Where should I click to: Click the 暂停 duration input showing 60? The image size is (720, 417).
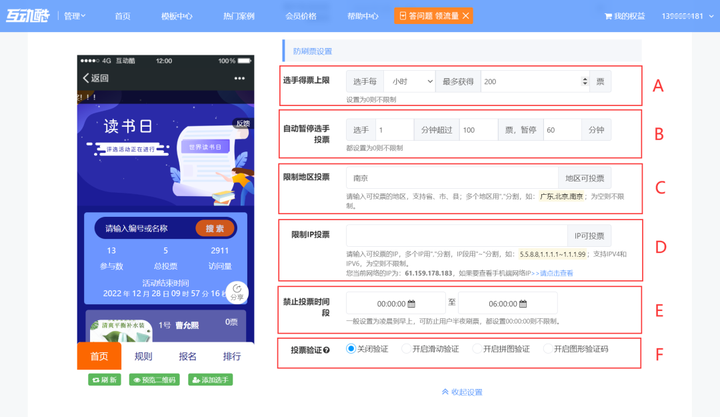click(x=562, y=130)
